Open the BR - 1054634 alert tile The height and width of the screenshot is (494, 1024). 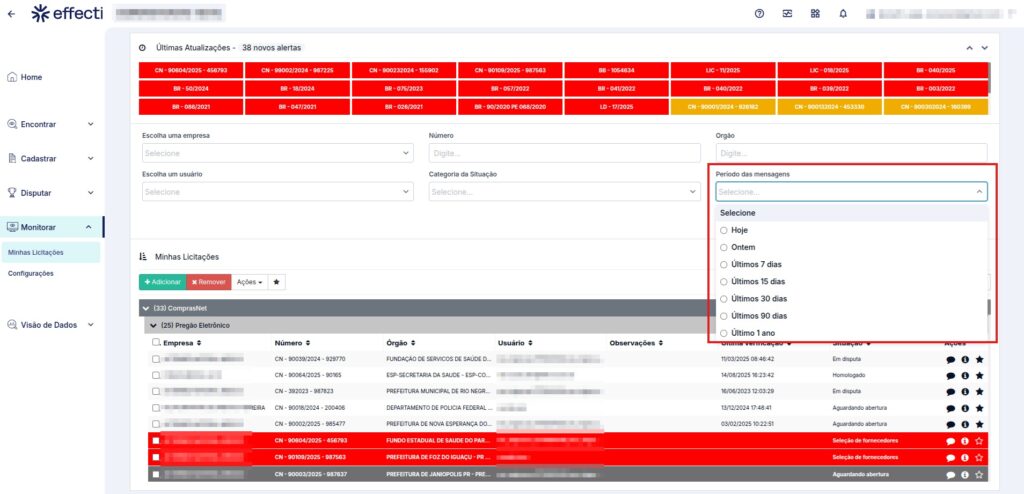(x=616, y=70)
